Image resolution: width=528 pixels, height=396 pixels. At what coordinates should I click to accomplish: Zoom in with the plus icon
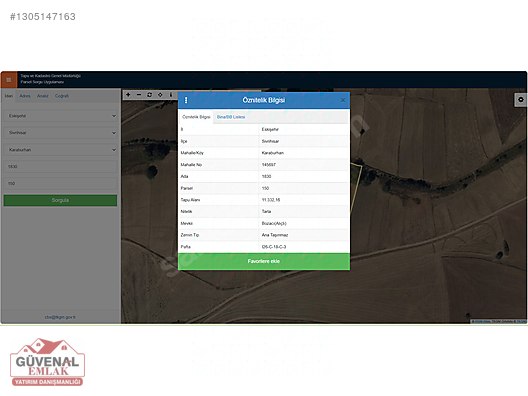coord(128,95)
